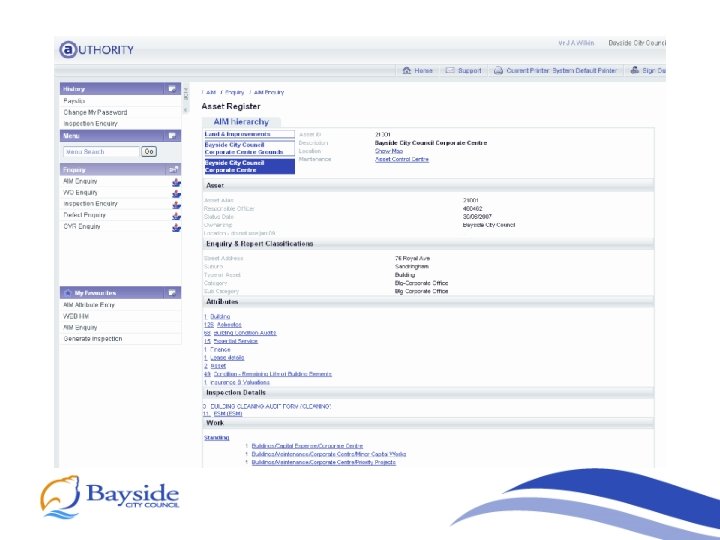
Task: Open Buildings/Capital Expense/Corporate Centre work link
Action: click(x=307, y=446)
